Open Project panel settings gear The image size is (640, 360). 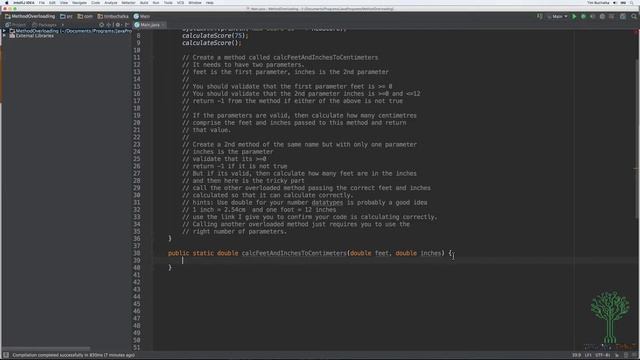pos(118,25)
